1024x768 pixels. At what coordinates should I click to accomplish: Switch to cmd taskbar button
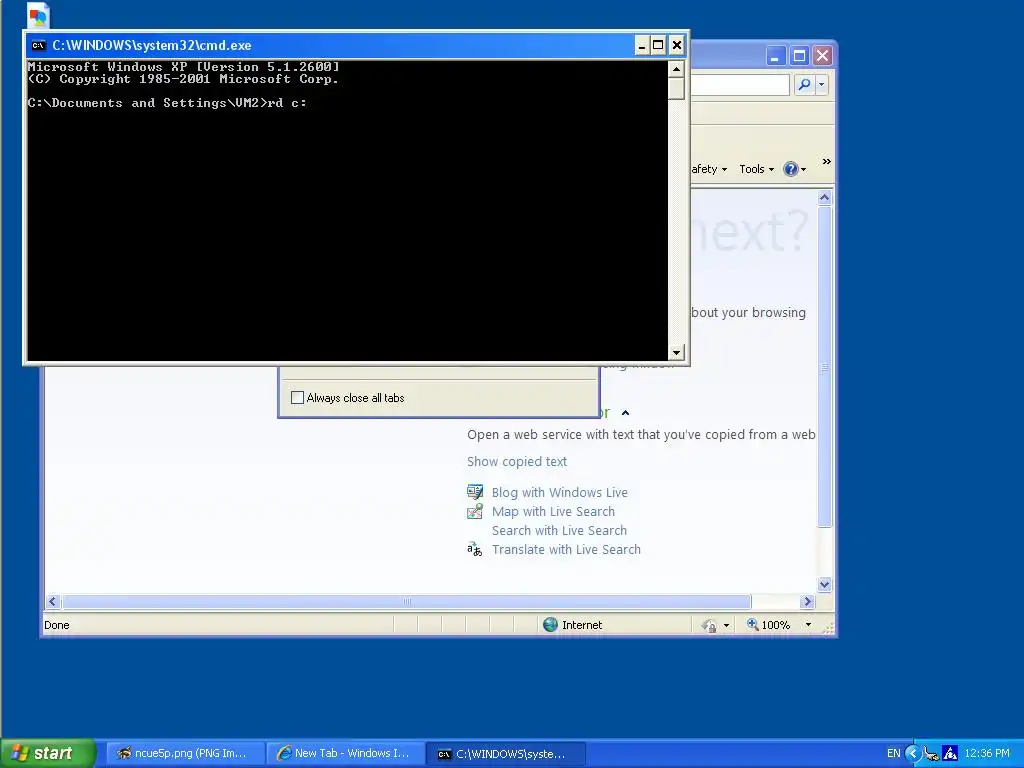pos(505,754)
